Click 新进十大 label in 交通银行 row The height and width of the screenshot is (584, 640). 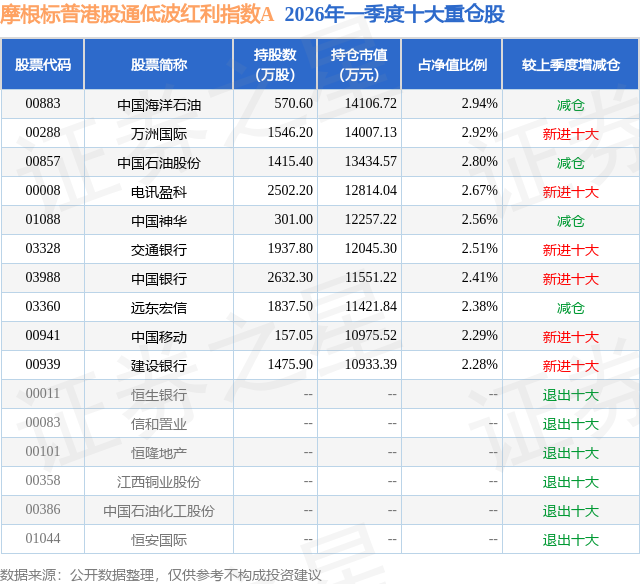pyautogui.click(x=571, y=250)
